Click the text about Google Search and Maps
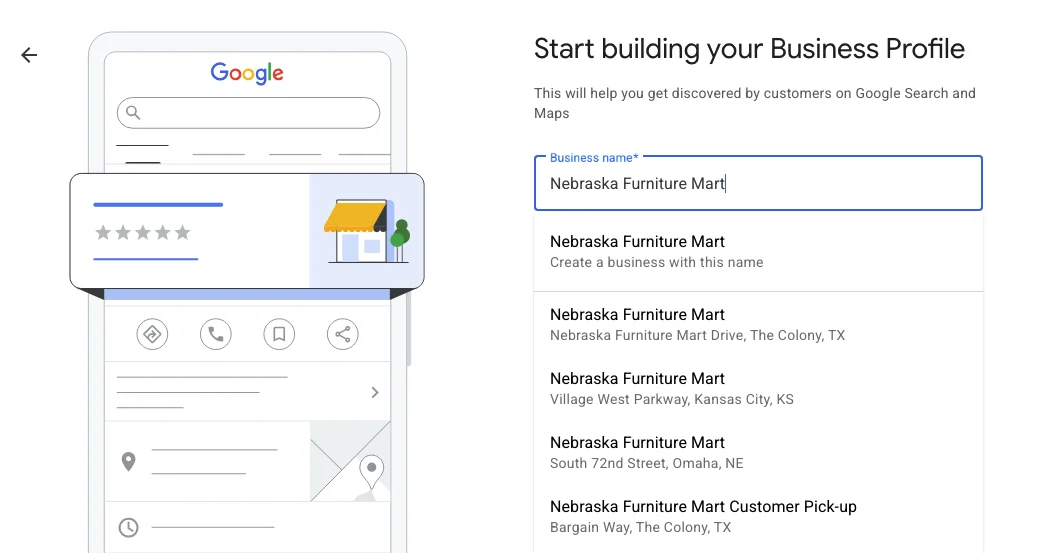1061x553 pixels. (754, 103)
